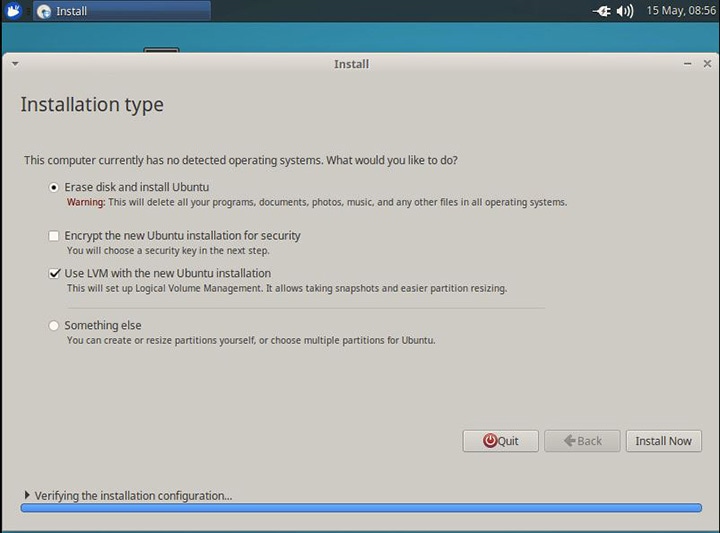The width and height of the screenshot is (720, 533).
Task: Click text 'You will choose a security key'
Action: click(168, 251)
